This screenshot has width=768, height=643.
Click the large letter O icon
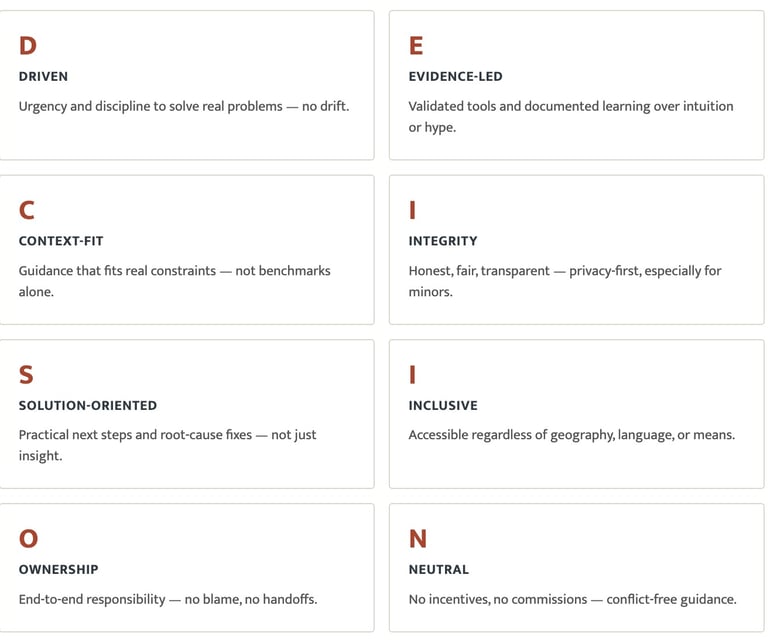click(28, 539)
